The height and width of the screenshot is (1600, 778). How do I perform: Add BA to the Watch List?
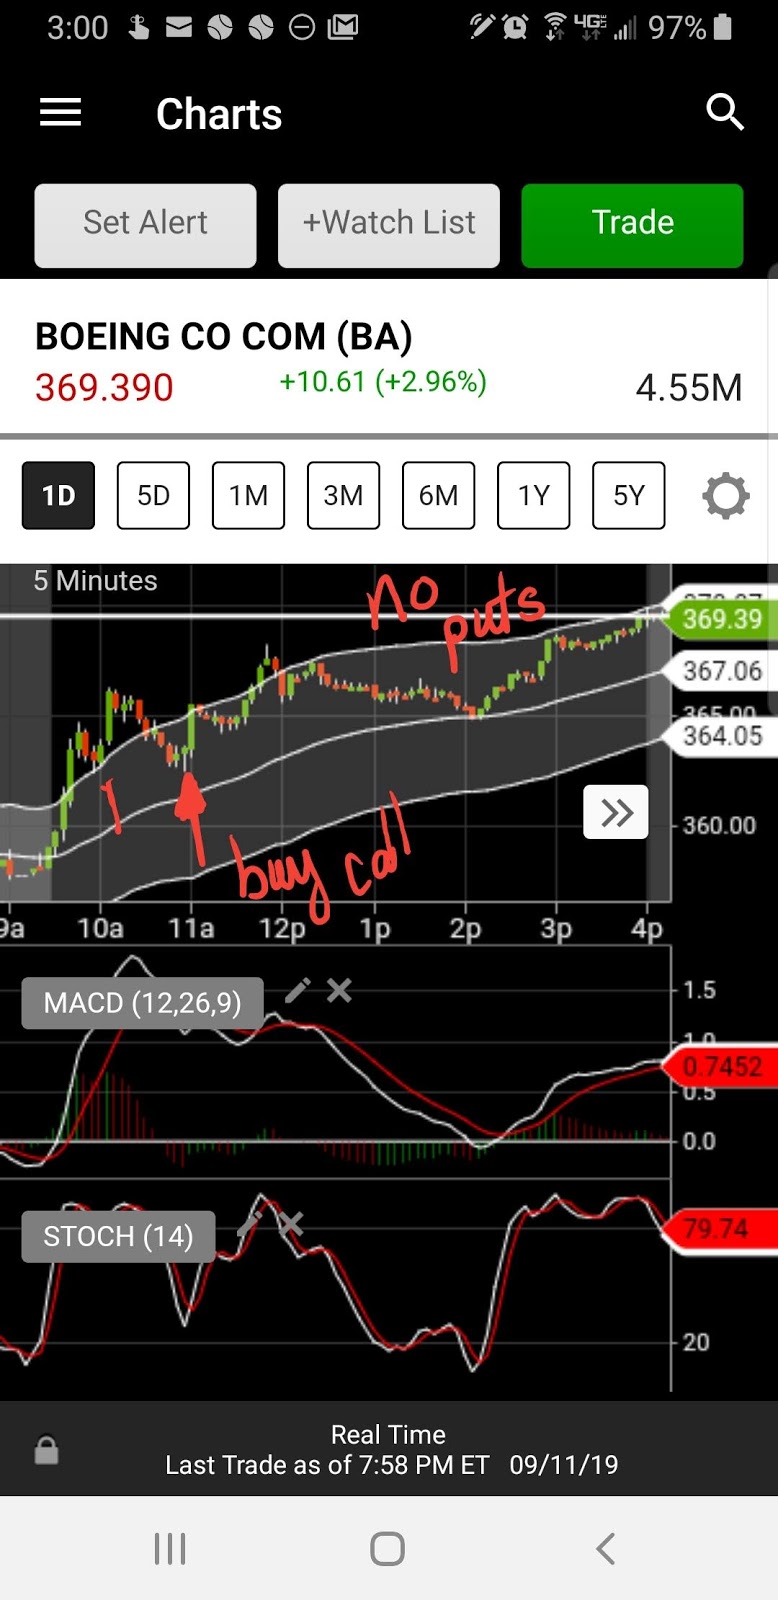pyautogui.click(x=389, y=225)
